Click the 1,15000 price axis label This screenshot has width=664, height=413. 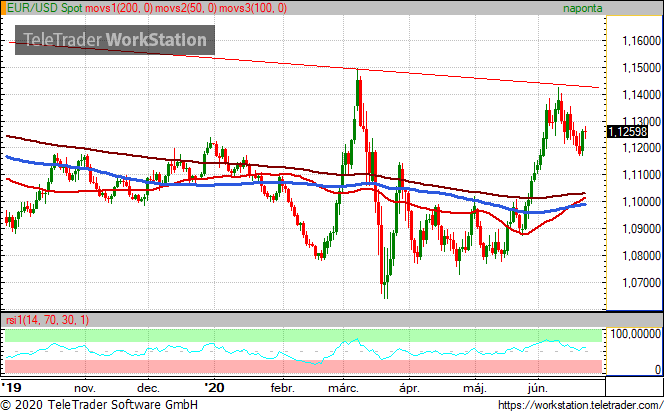point(641,68)
